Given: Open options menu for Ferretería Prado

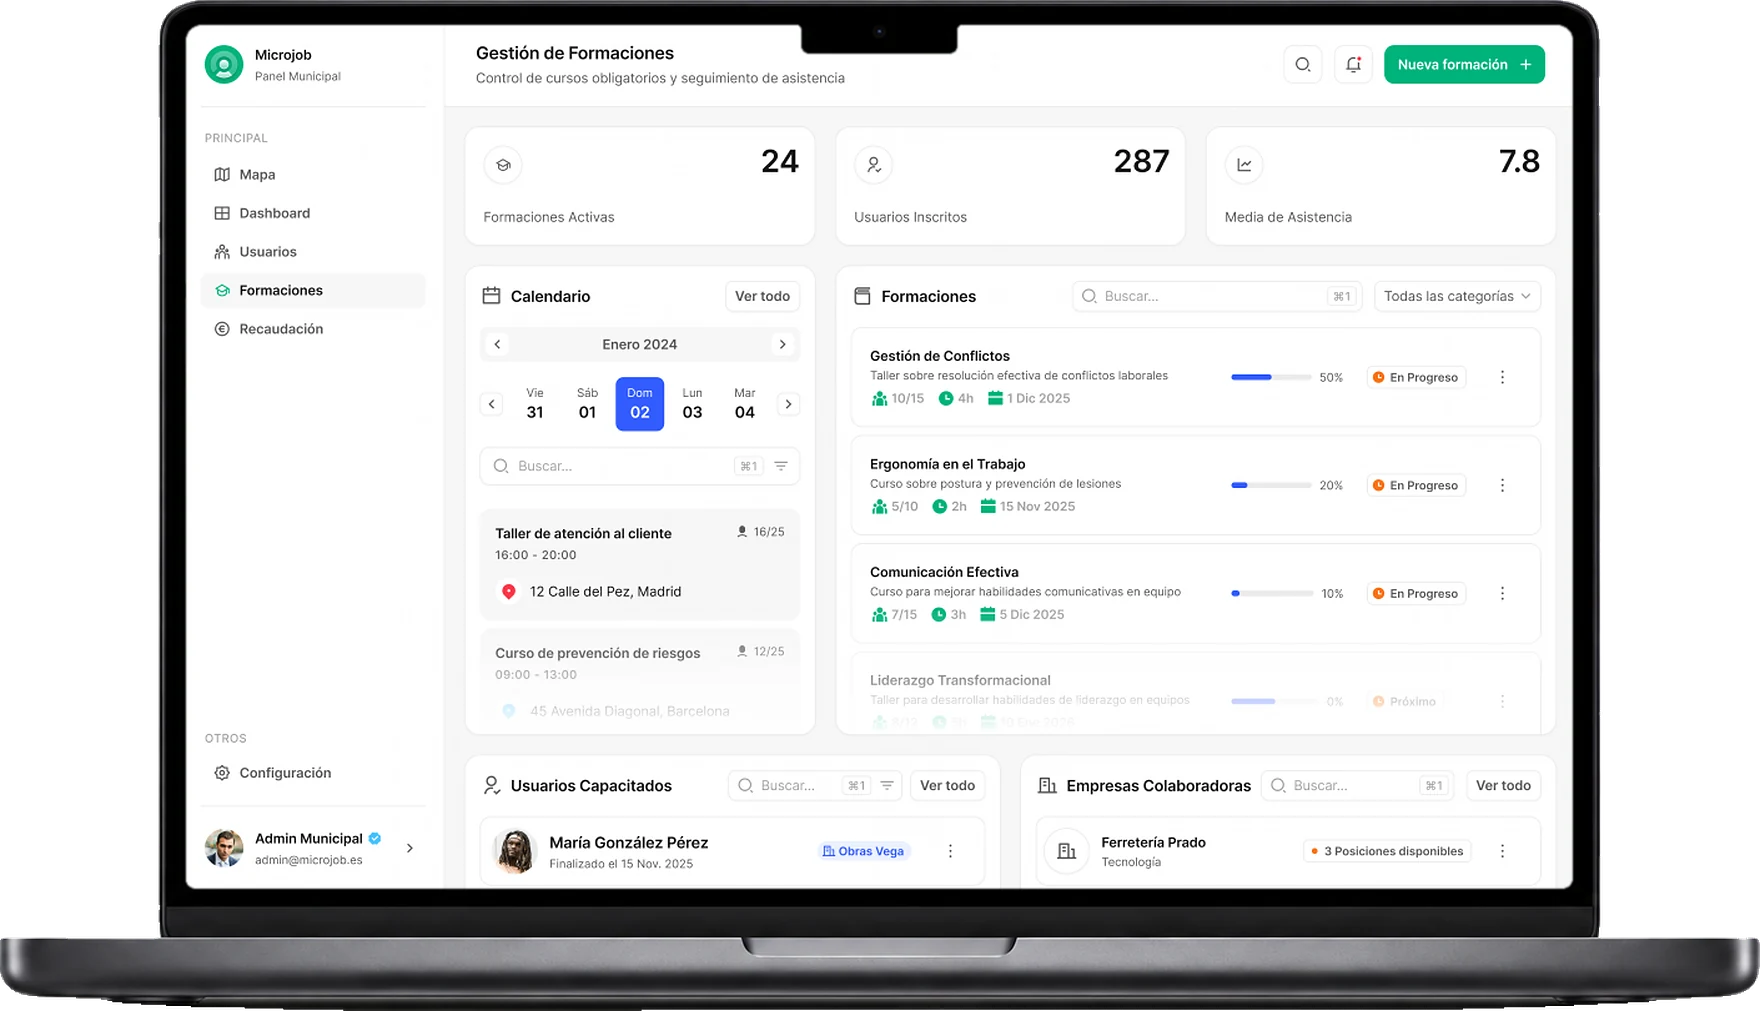Looking at the screenshot, I should pos(1502,851).
